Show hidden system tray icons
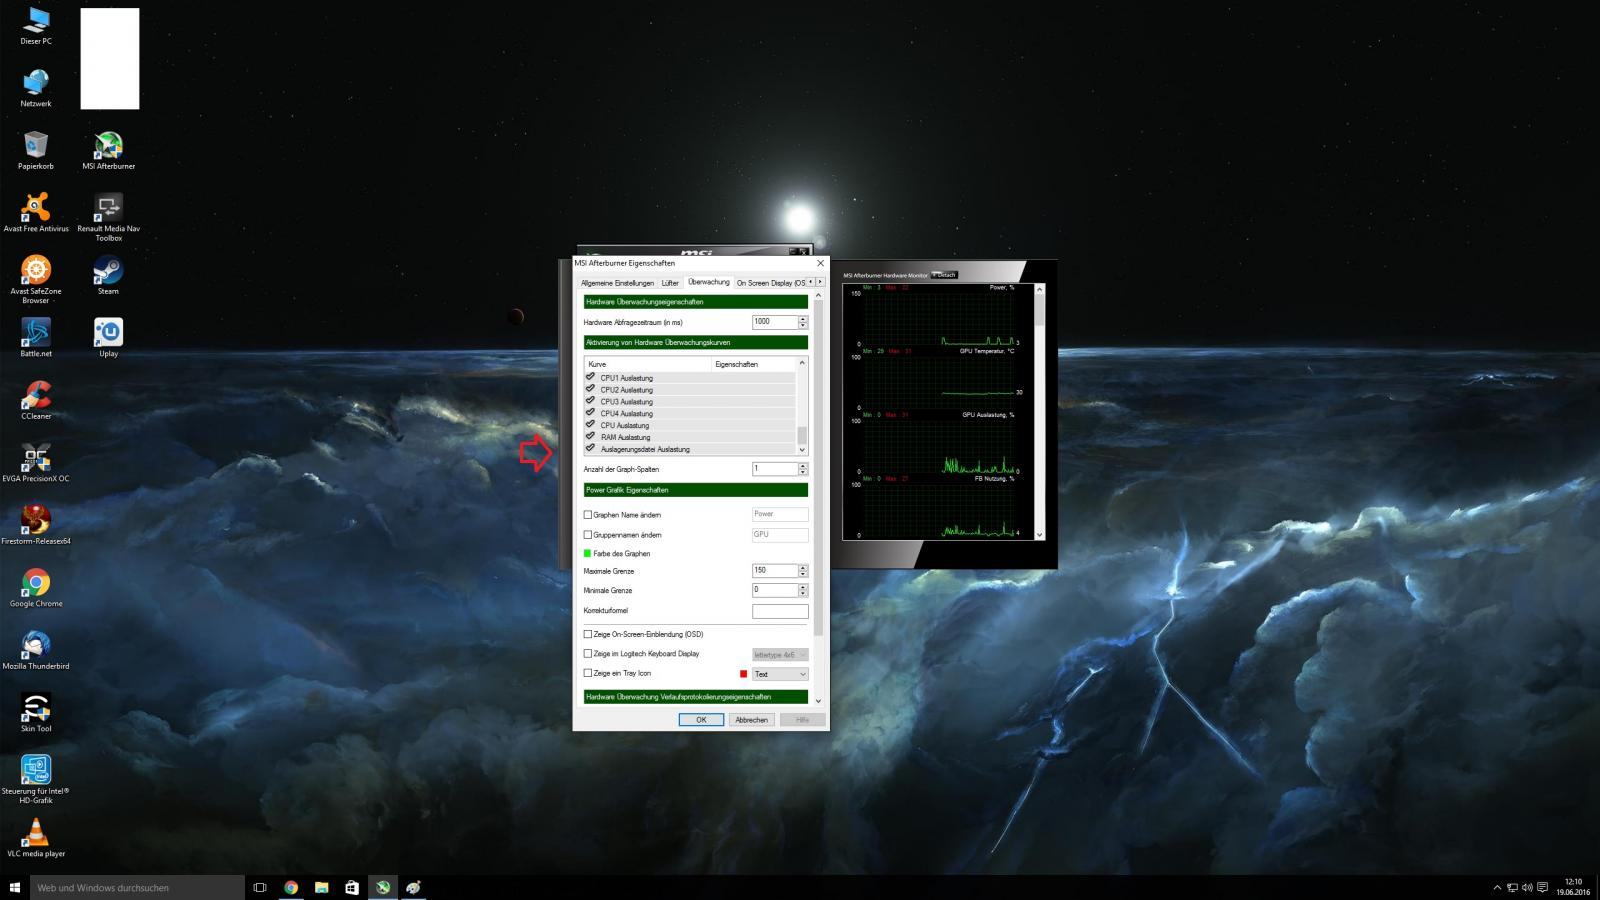Viewport: 1600px width, 900px height. pyautogui.click(x=1497, y=887)
